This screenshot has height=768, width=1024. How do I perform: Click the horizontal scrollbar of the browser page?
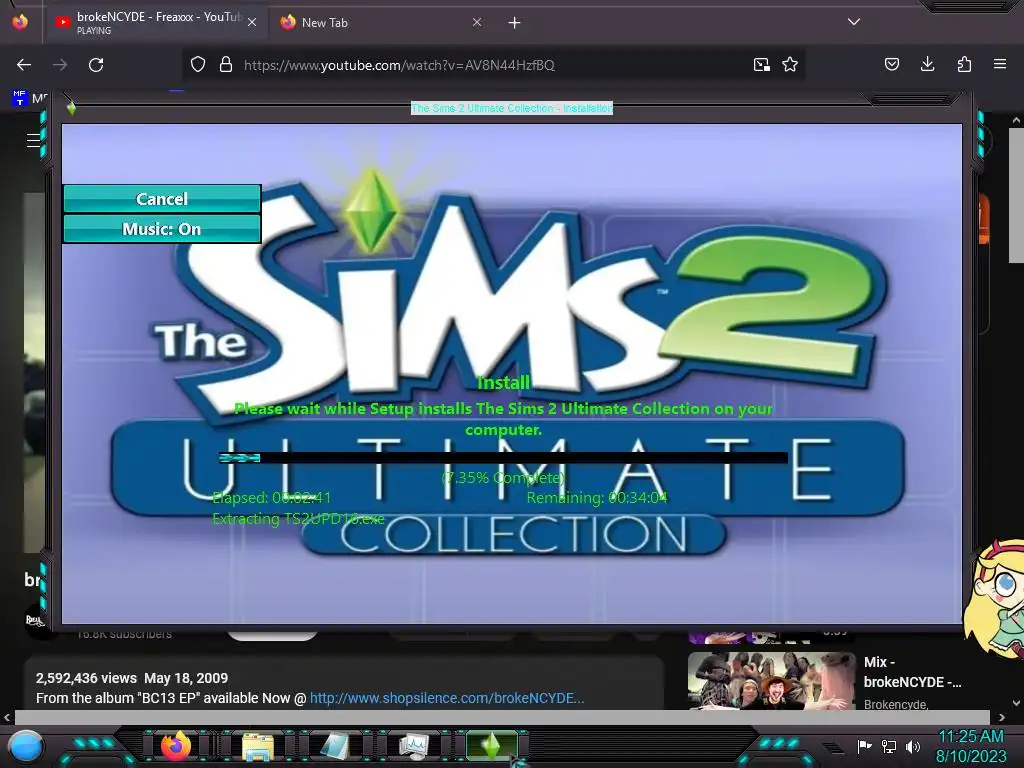point(502,718)
